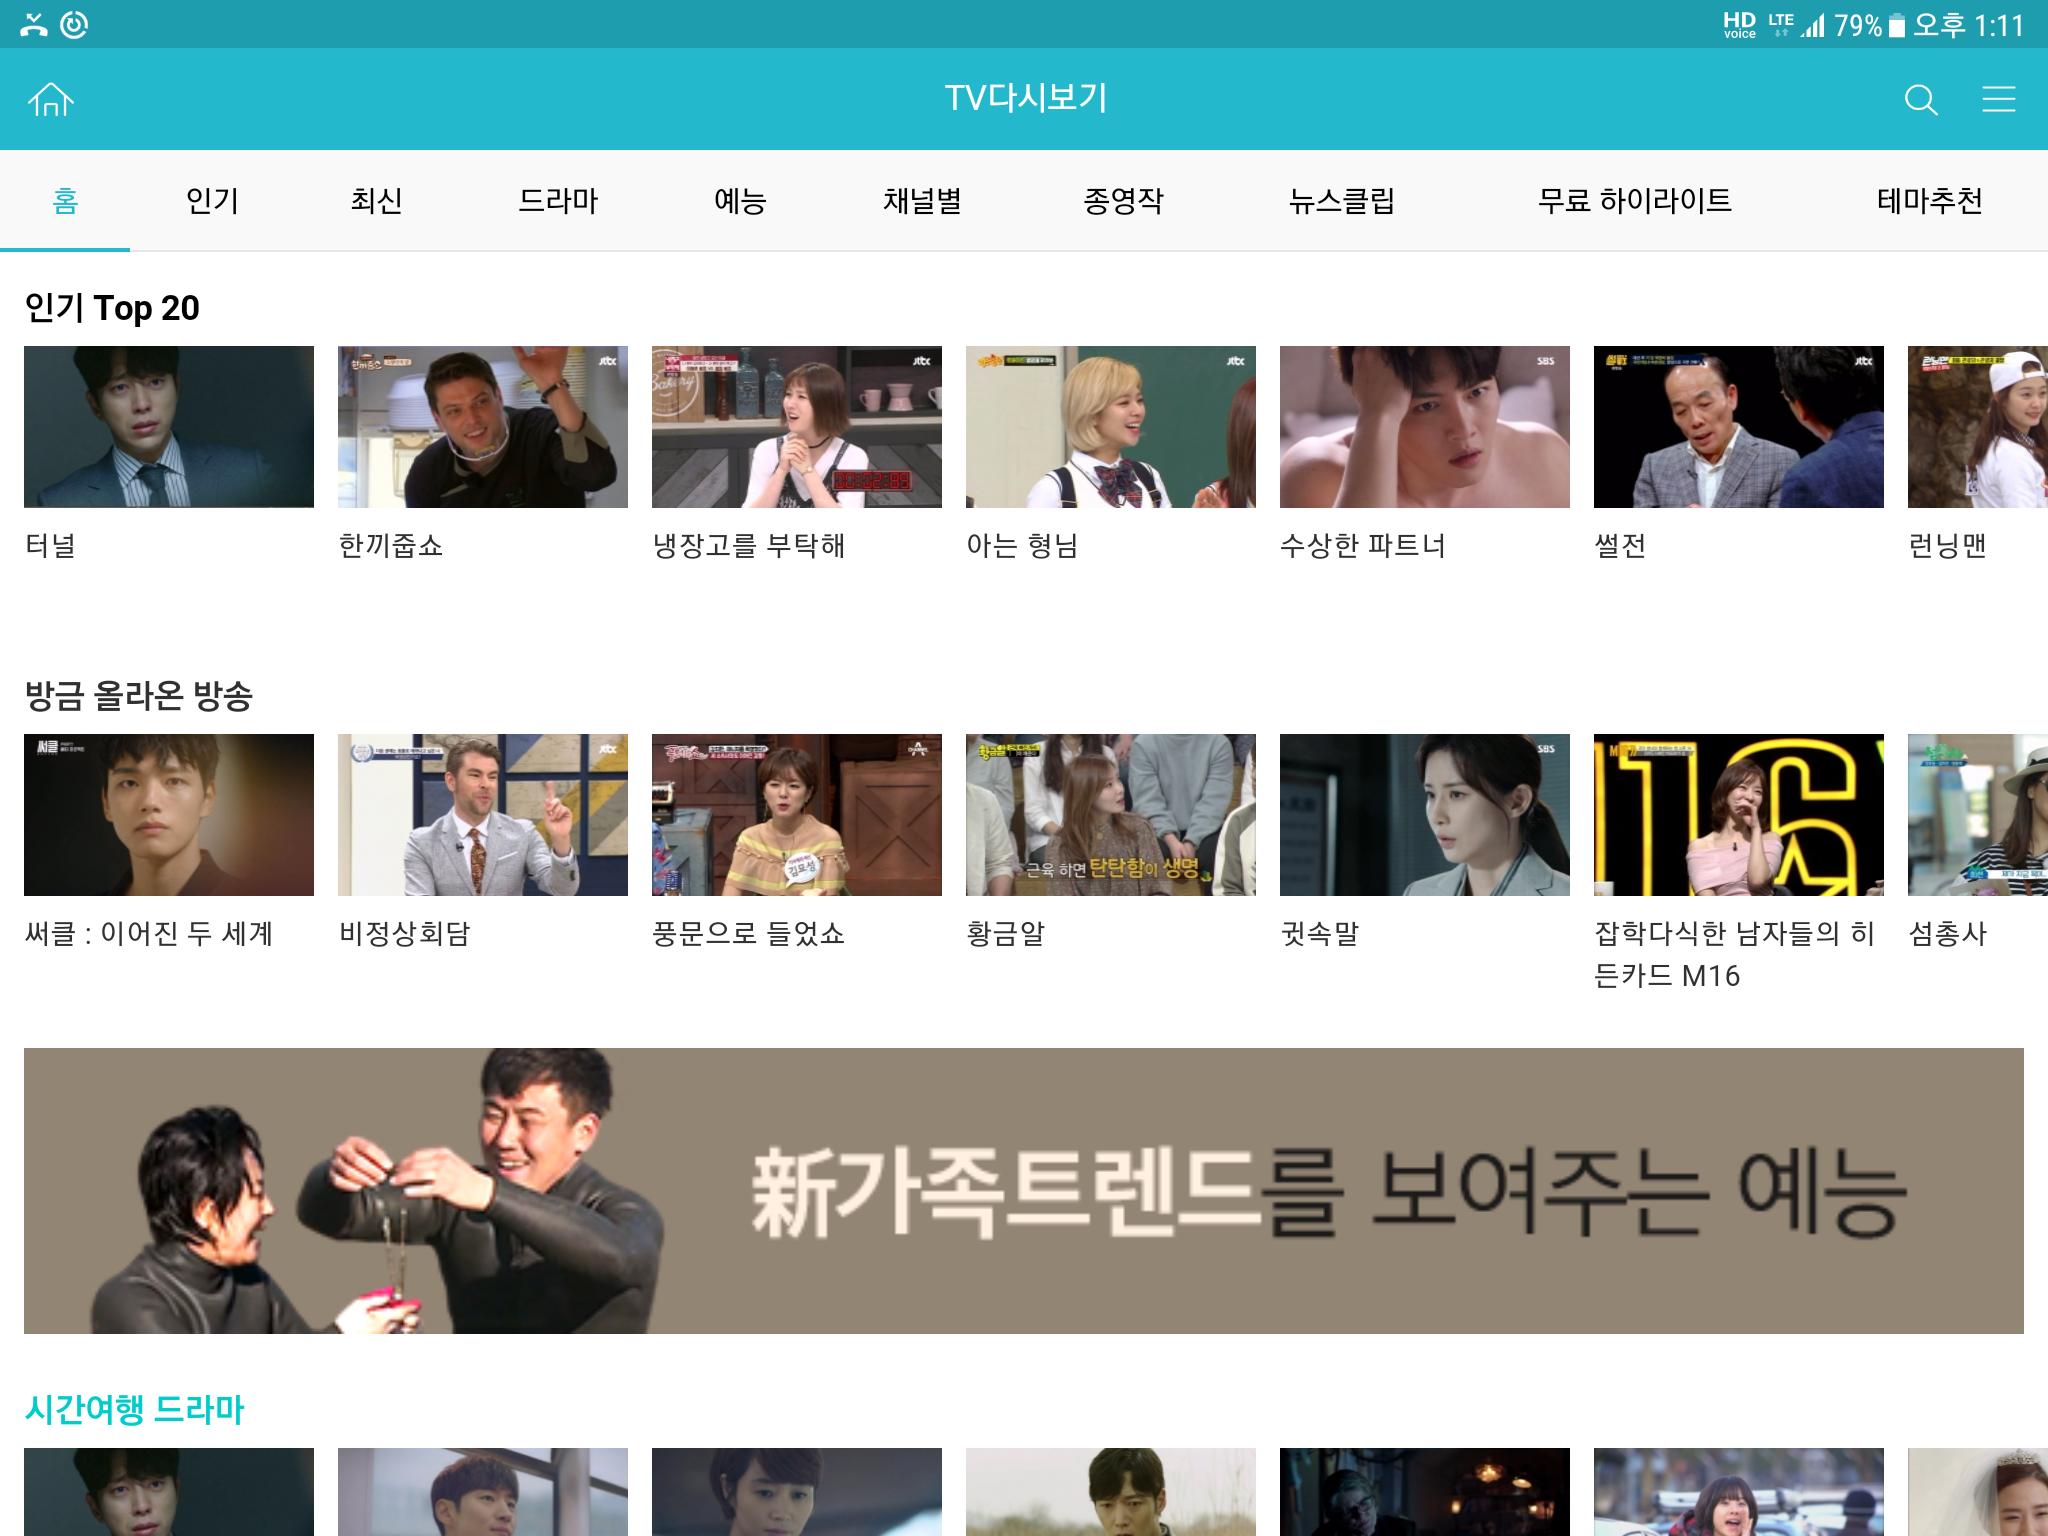Open the 비정상회담 thumbnail
The width and height of the screenshot is (2048, 1536).
[x=483, y=815]
